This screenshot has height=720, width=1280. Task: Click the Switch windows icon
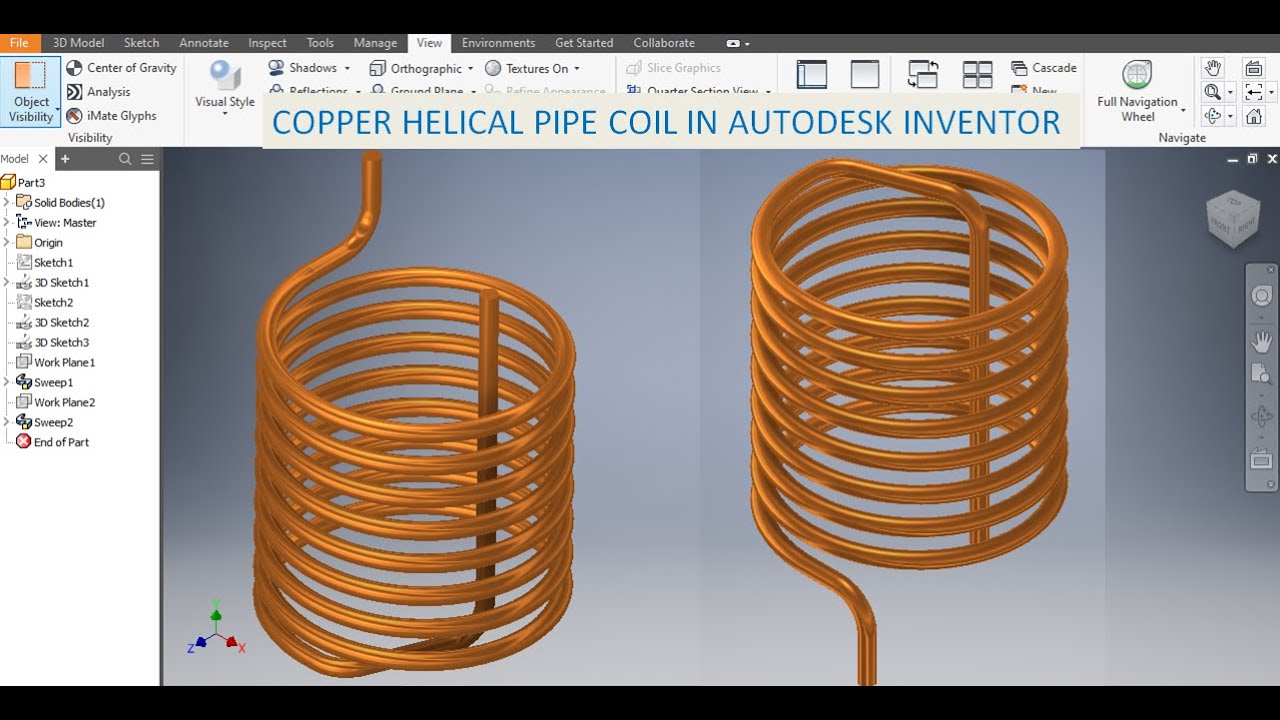tap(923, 75)
